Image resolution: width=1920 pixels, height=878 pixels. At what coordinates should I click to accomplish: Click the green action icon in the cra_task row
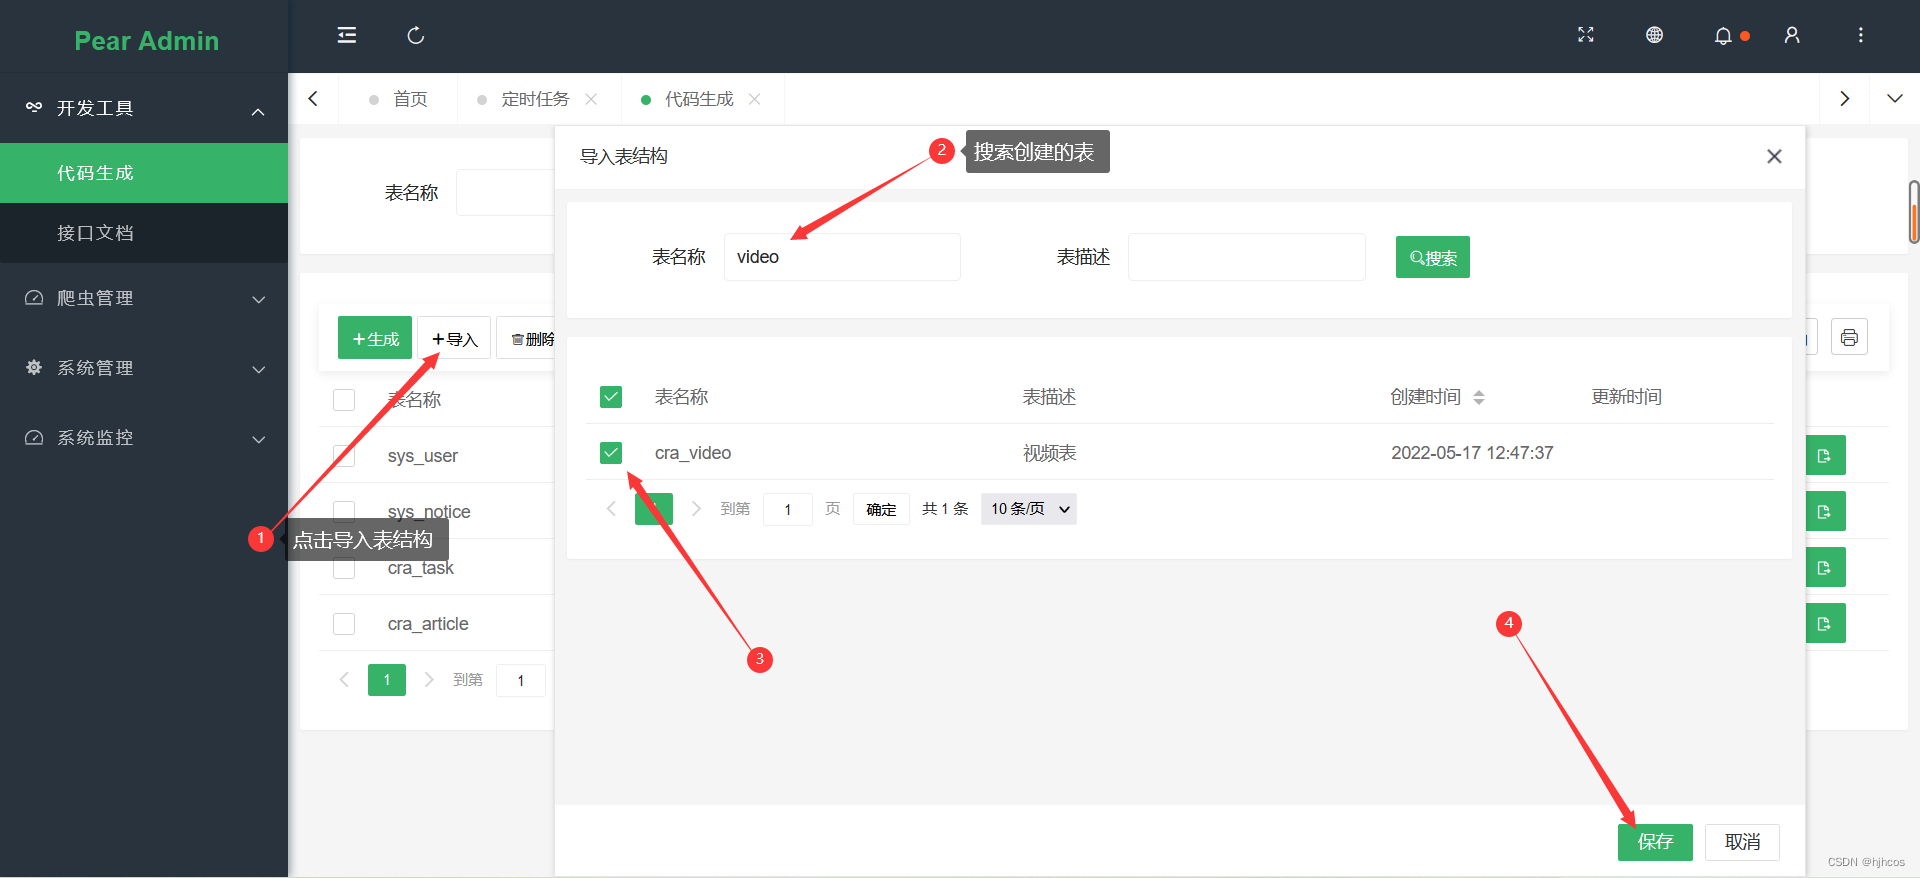click(1825, 567)
